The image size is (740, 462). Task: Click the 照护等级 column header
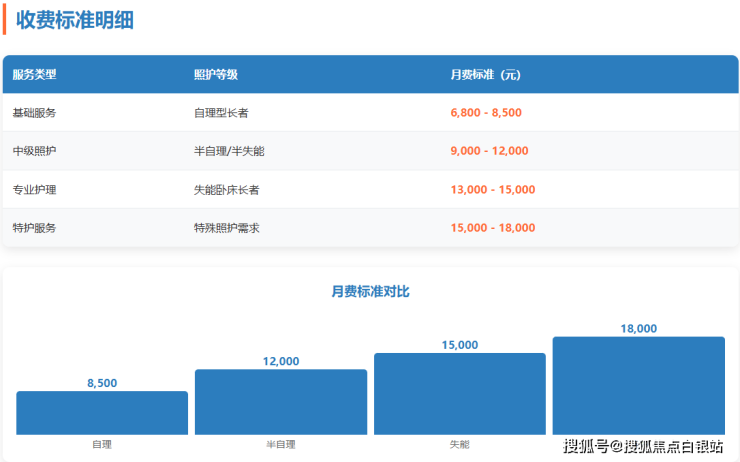(215, 75)
